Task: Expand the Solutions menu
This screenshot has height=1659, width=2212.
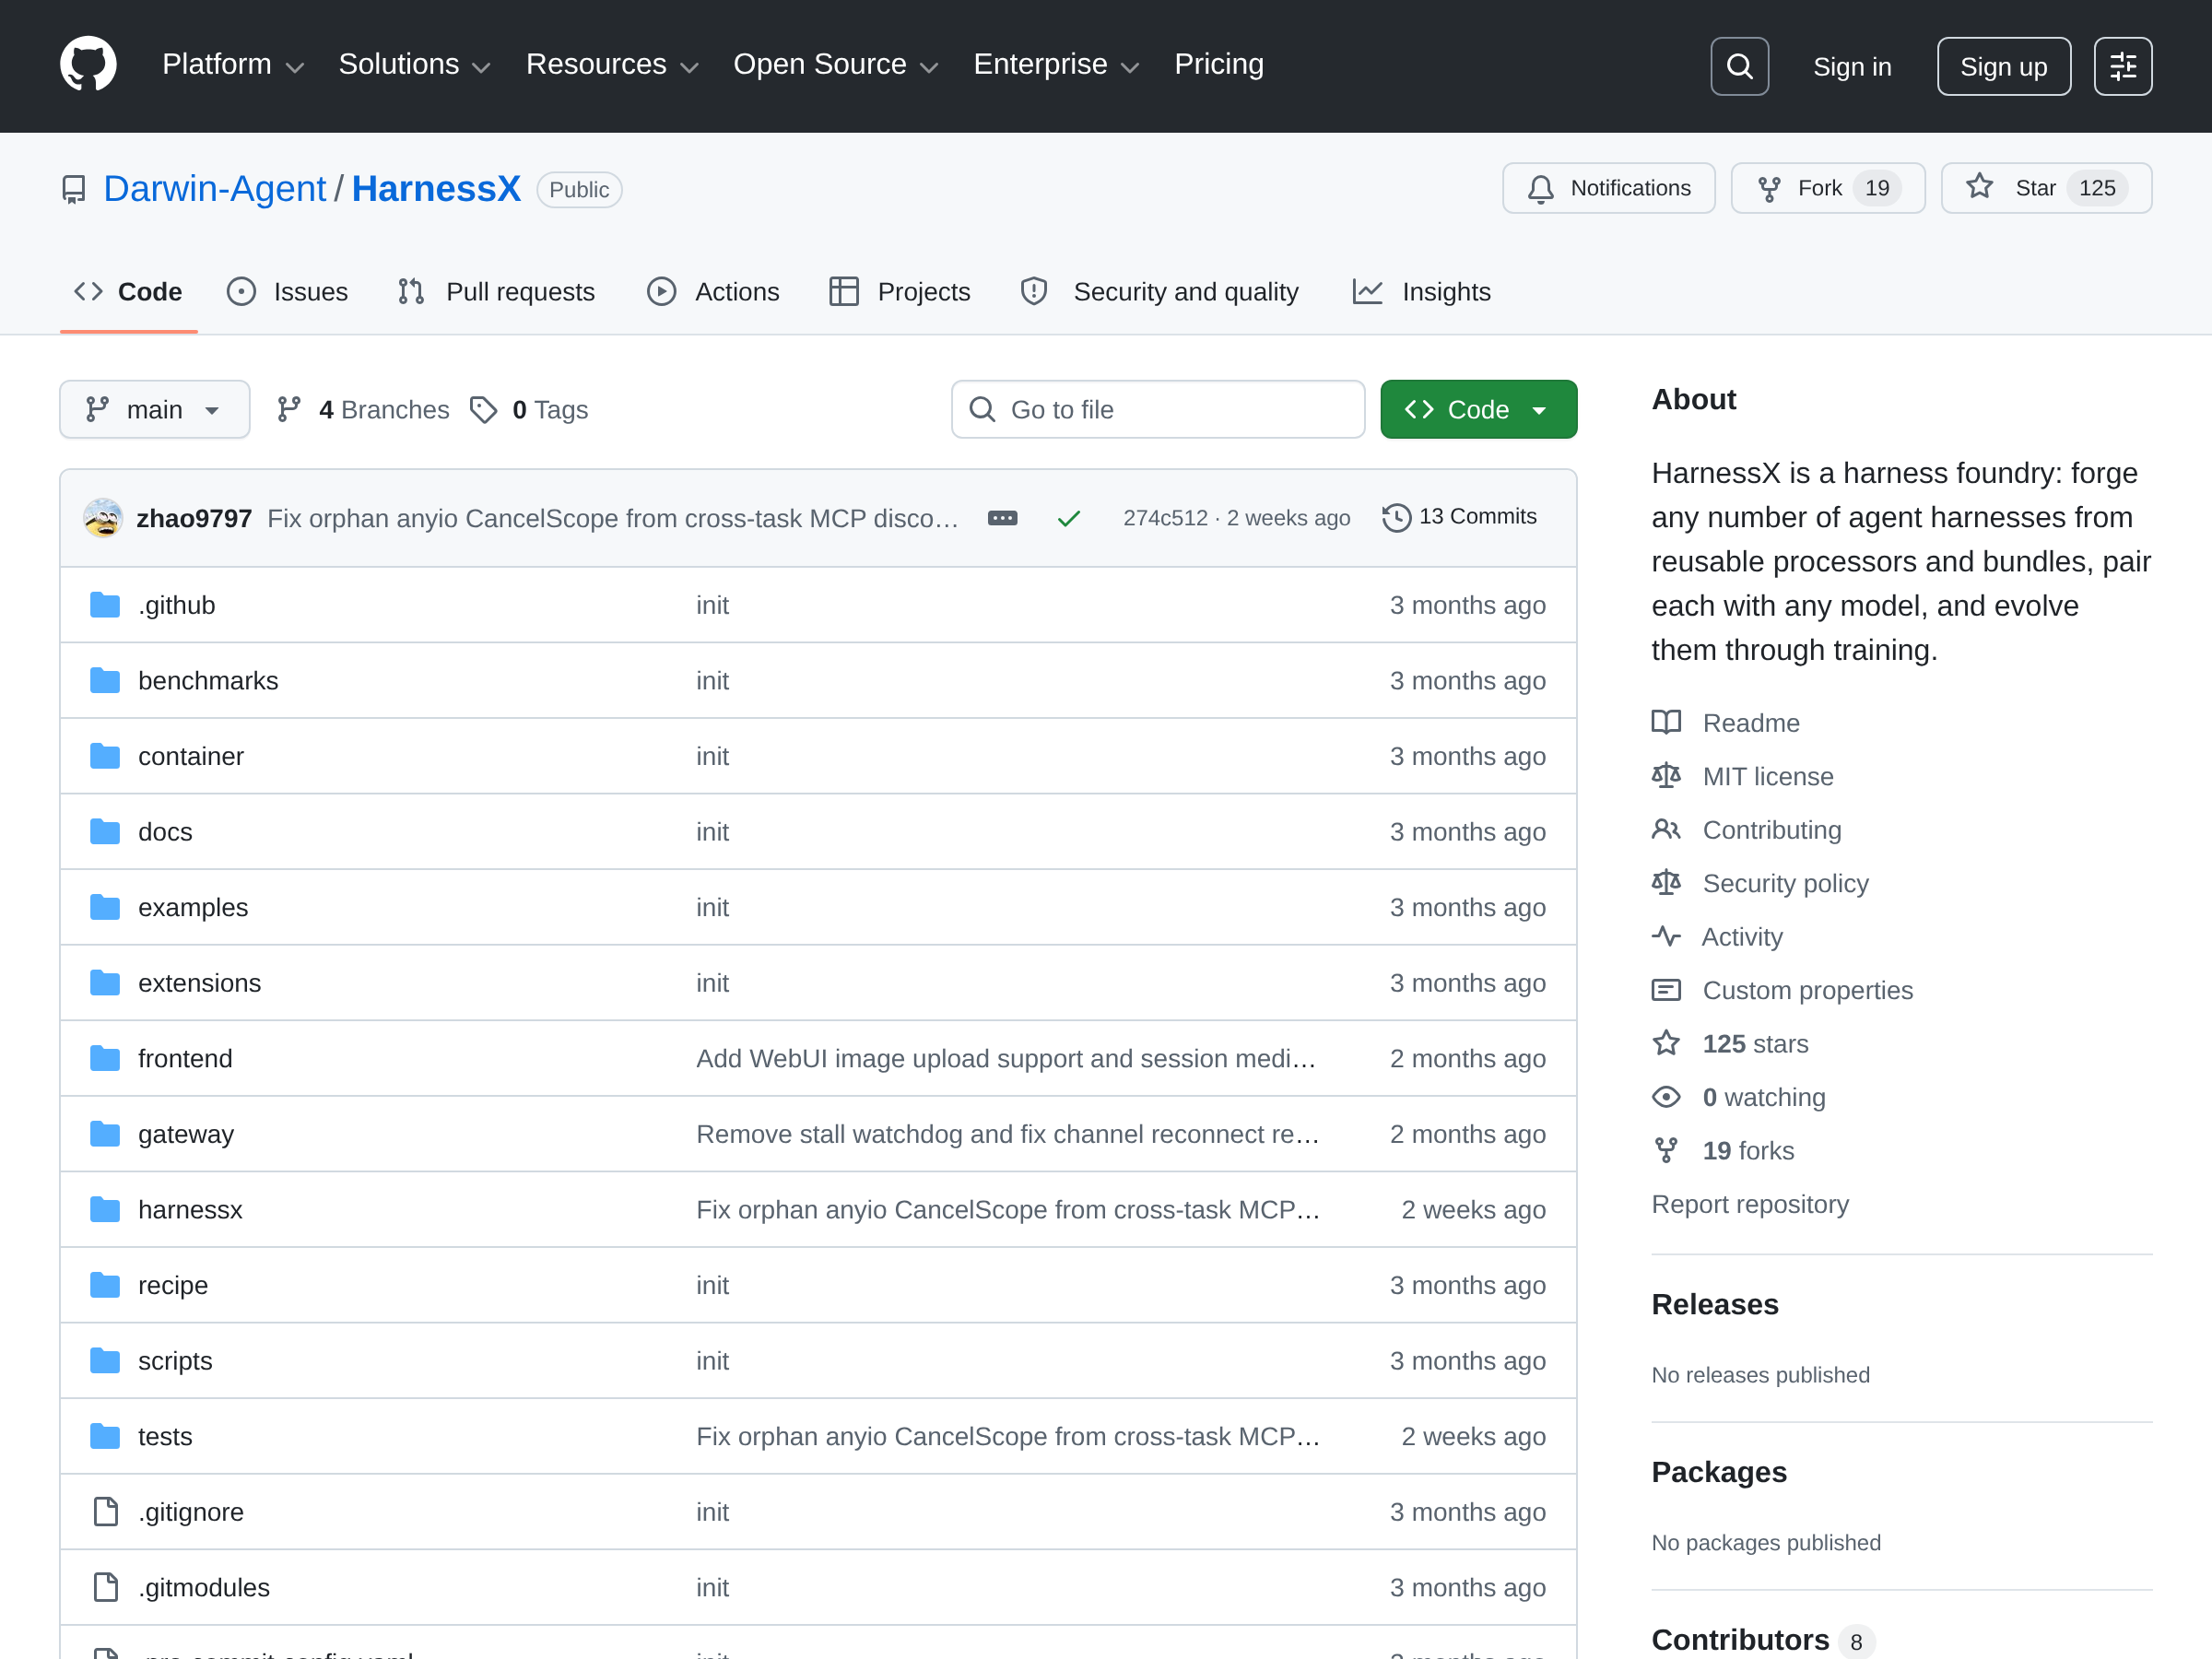Action: [414, 65]
